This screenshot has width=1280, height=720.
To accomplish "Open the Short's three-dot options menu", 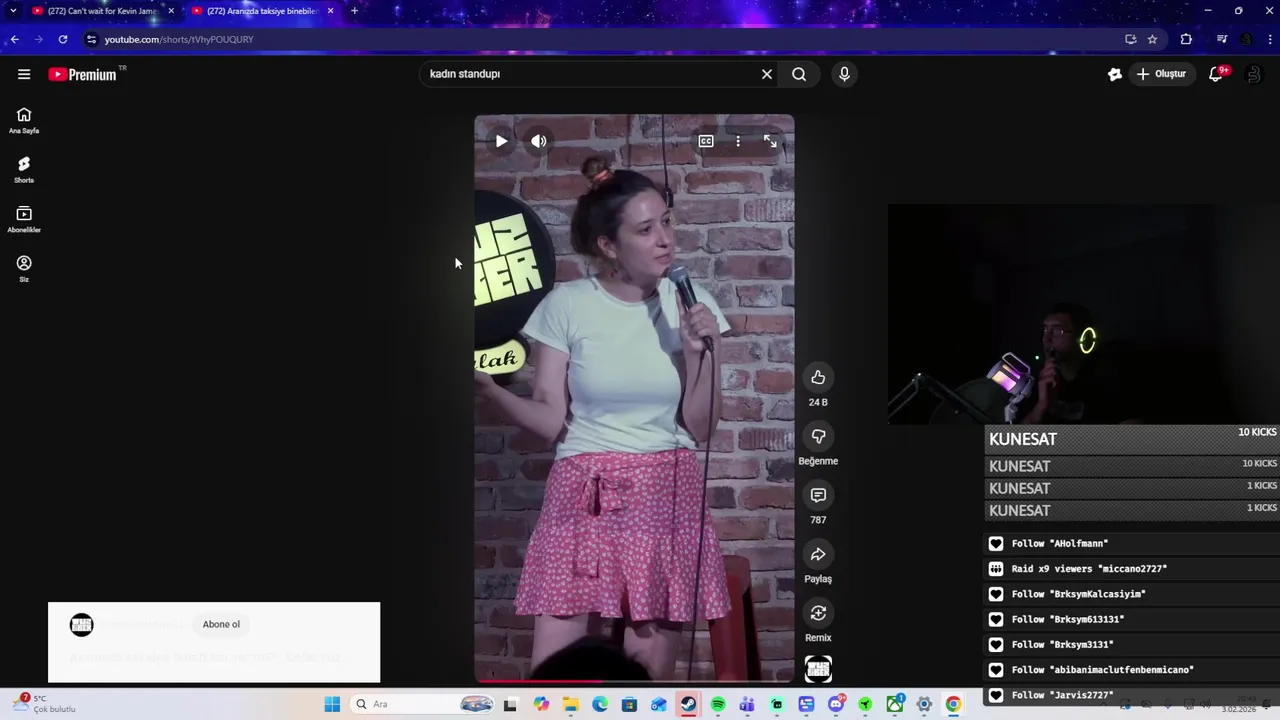I will tap(738, 141).
